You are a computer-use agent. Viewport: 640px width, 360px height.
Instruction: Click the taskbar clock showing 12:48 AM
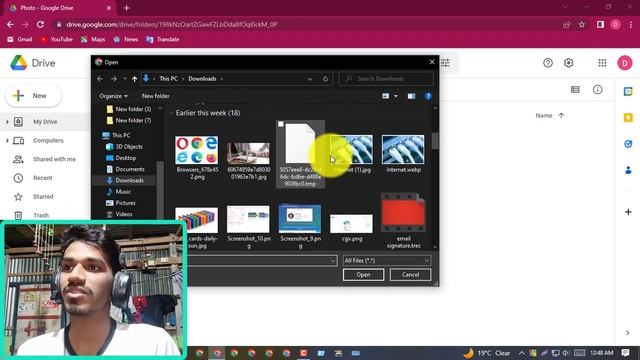click(602, 353)
